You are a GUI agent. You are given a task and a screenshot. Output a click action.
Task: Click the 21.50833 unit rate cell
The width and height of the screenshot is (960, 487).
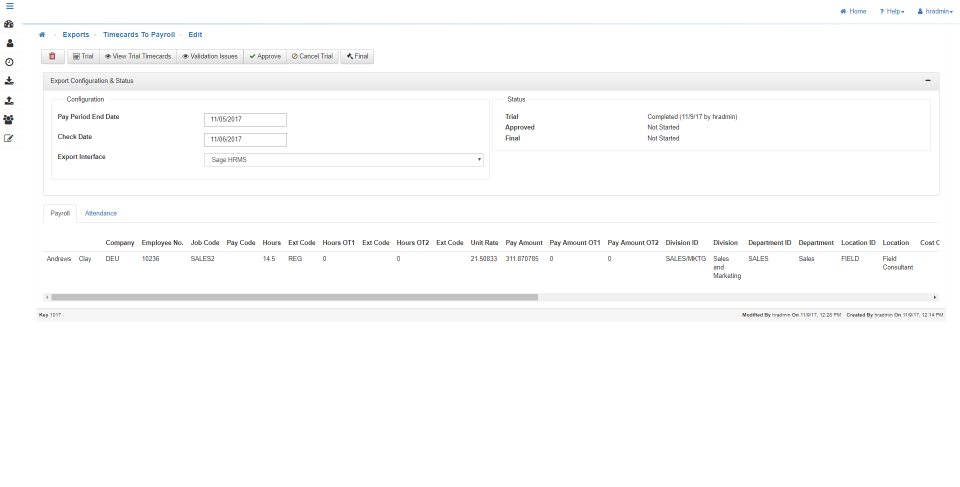pyautogui.click(x=484, y=259)
